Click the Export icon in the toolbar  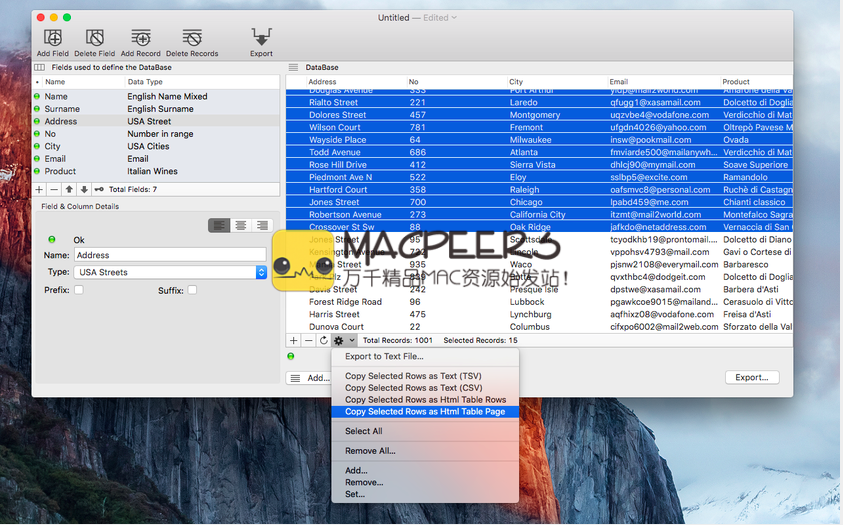pyautogui.click(x=261, y=39)
